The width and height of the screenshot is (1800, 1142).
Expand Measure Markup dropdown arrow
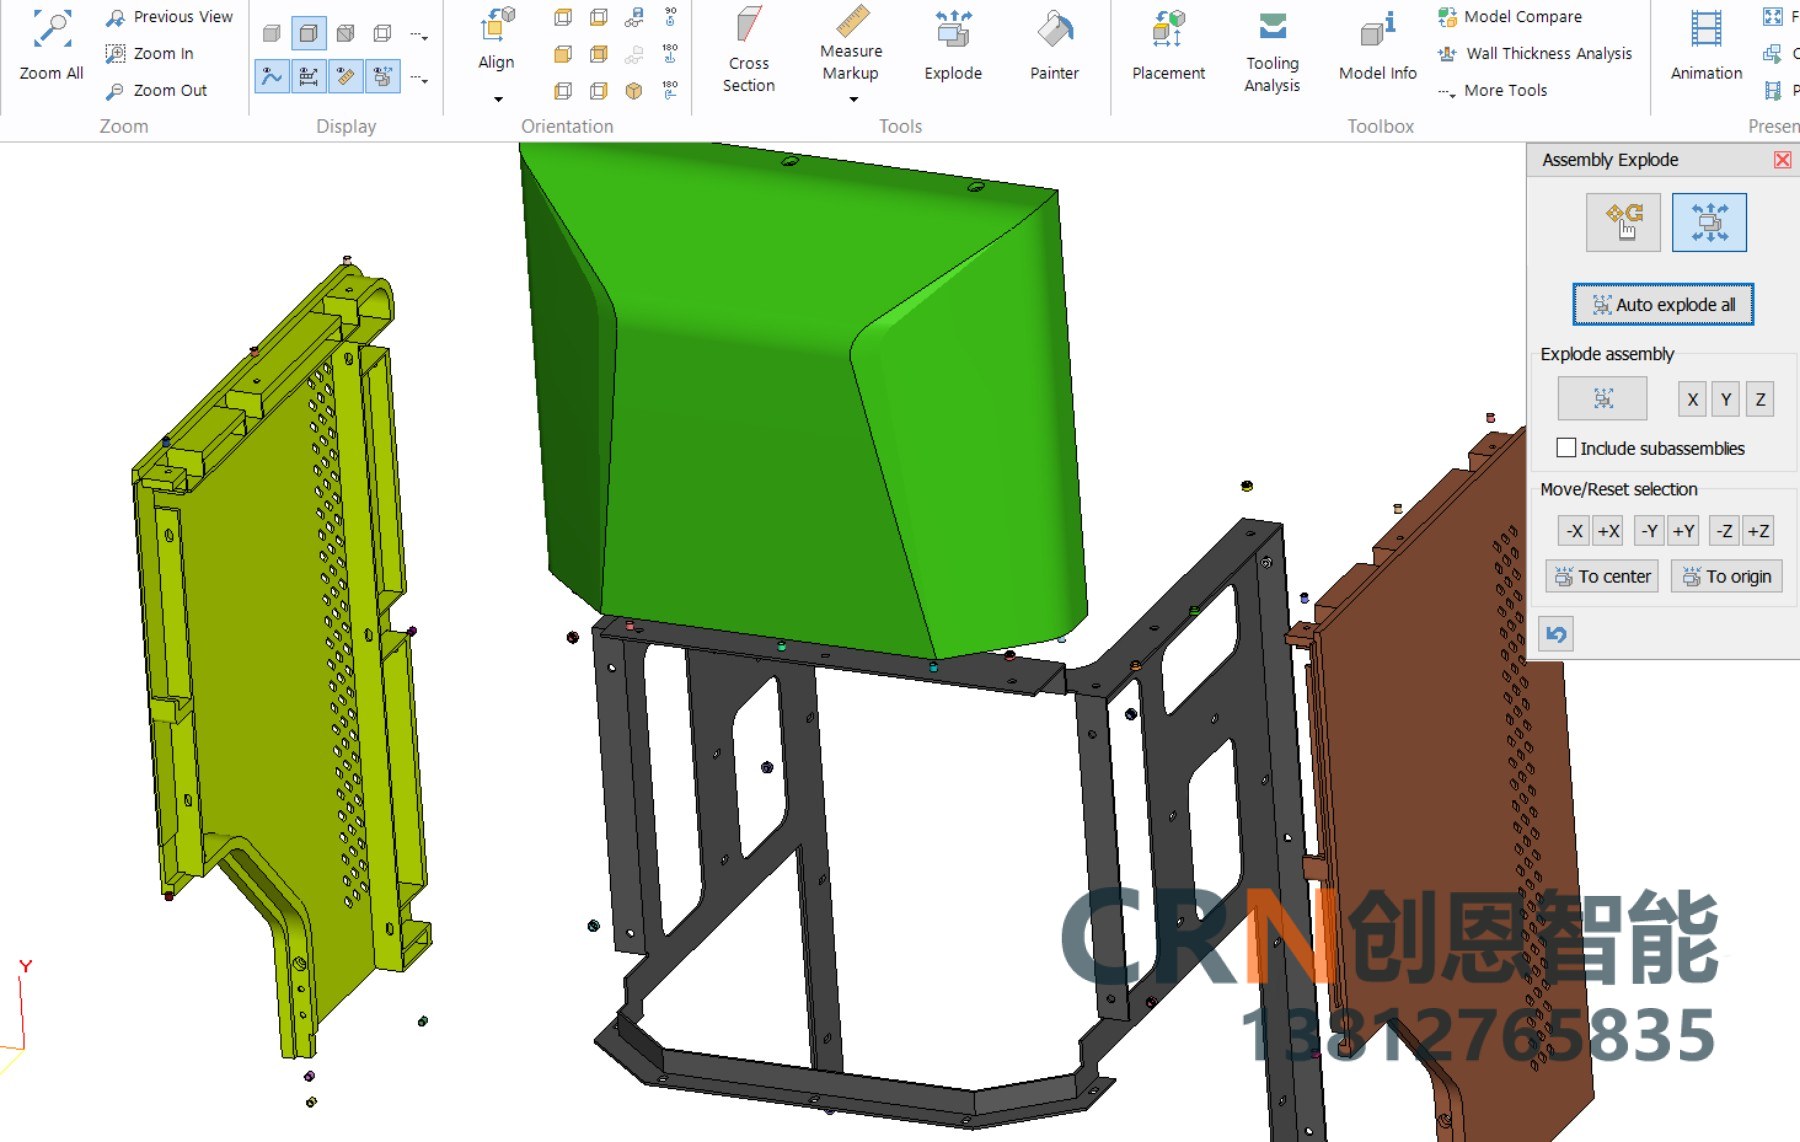pyautogui.click(x=853, y=99)
